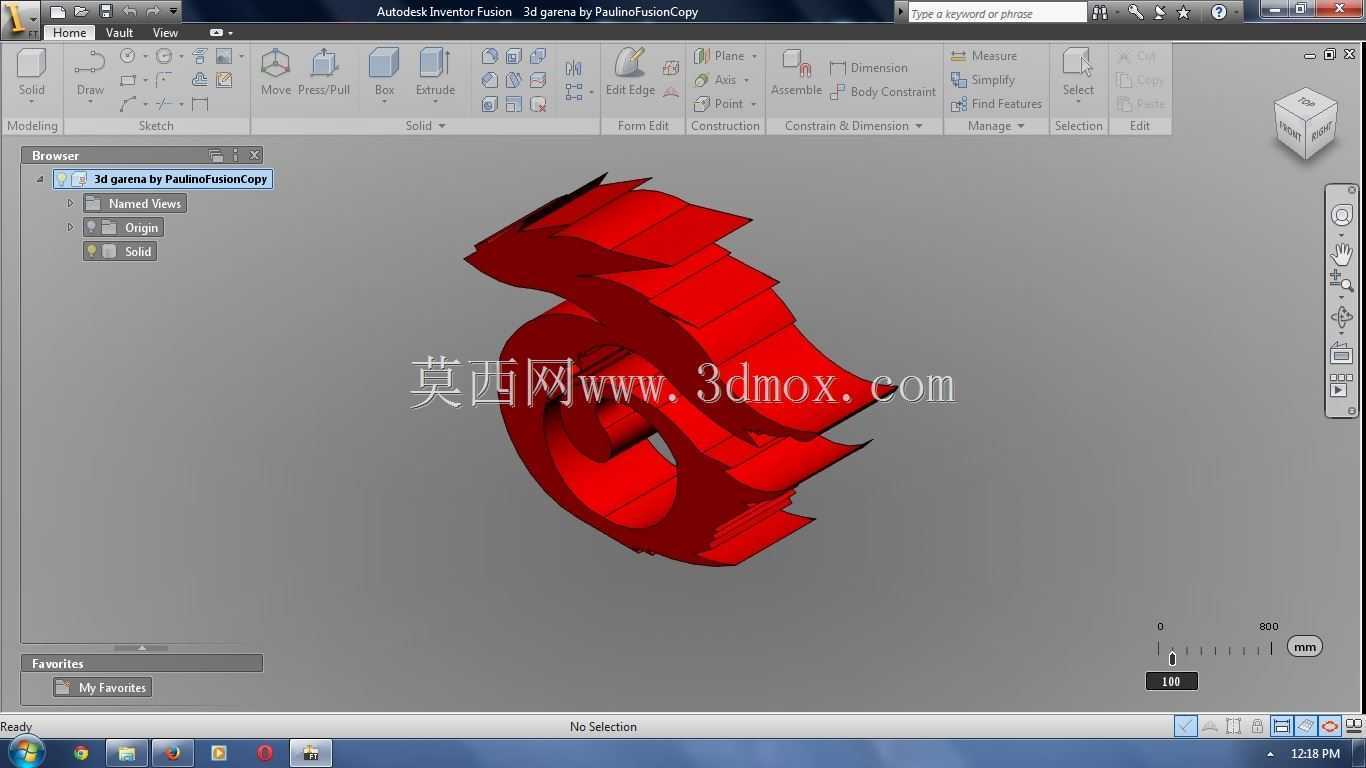Open Google Chrome from the taskbar
1366x768 pixels.
click(81, 753)
